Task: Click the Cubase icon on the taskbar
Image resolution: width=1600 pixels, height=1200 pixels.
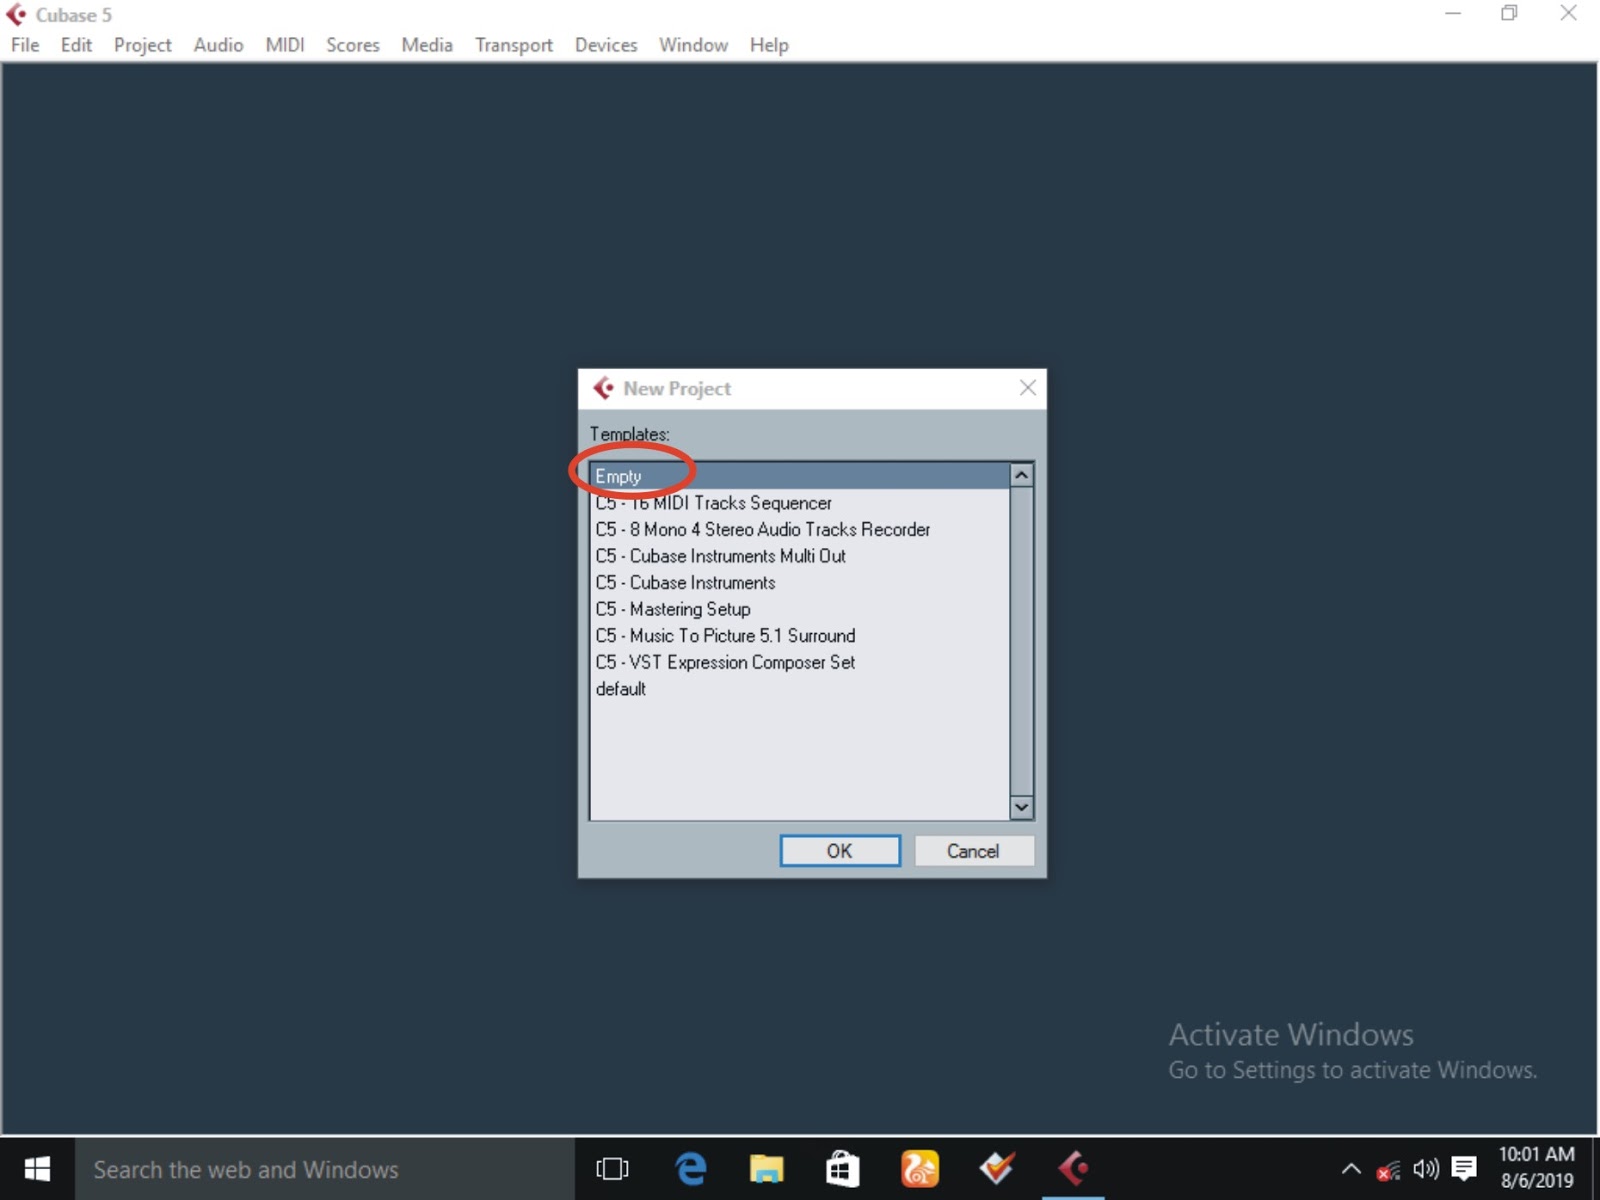Action: tap(1073, 1169)
